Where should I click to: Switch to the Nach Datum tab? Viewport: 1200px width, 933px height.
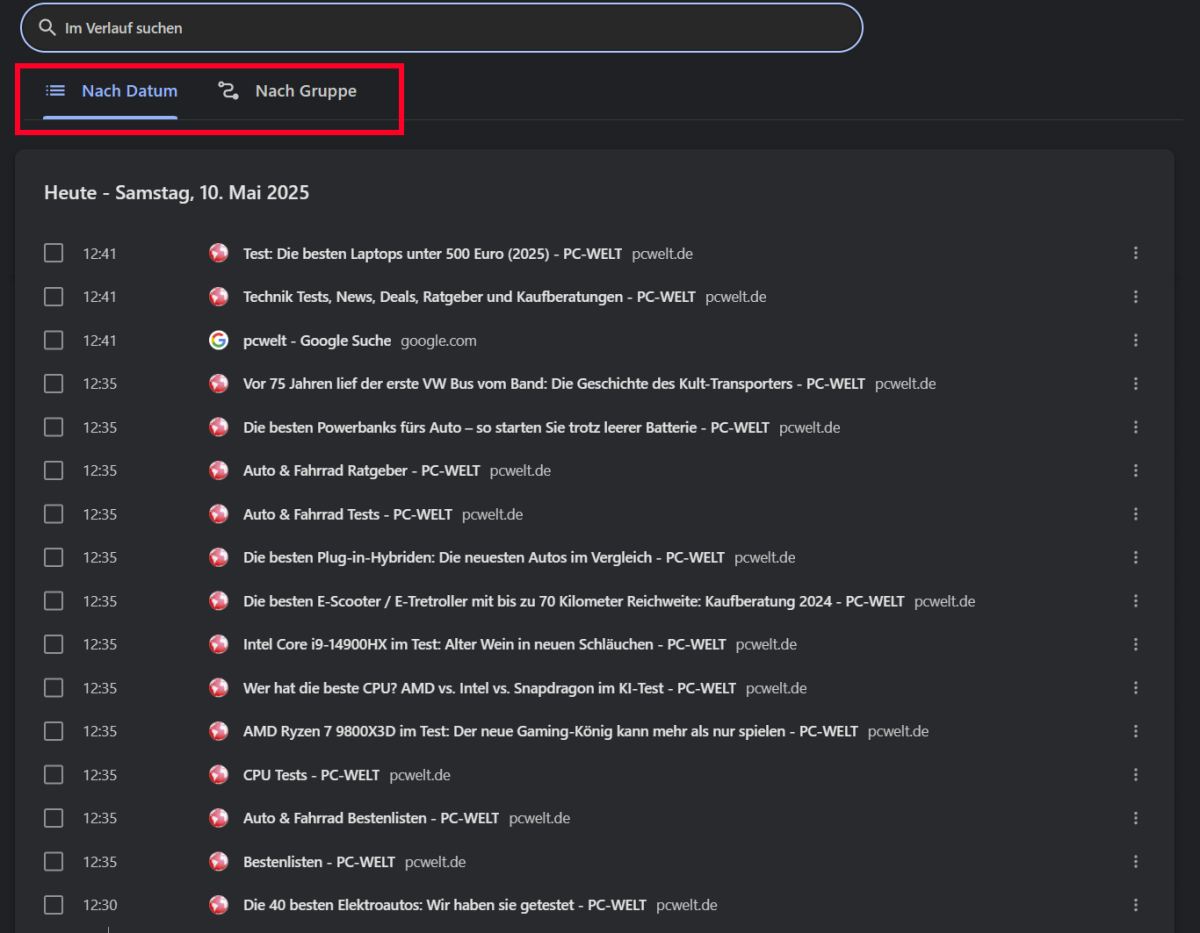111,91
